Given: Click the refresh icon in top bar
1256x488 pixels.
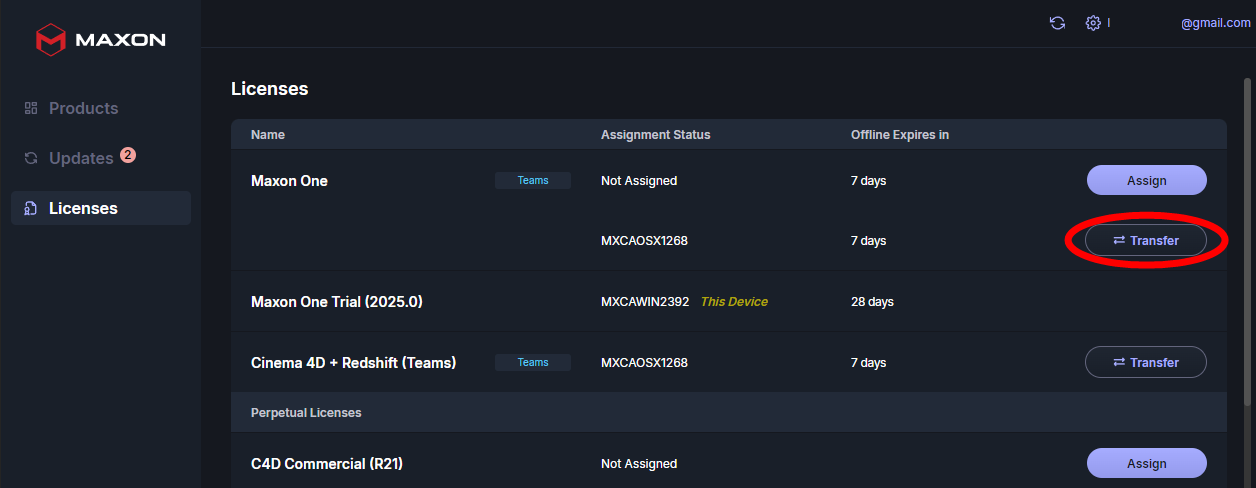Looking at the screenshot, I should coord(1057,23).
